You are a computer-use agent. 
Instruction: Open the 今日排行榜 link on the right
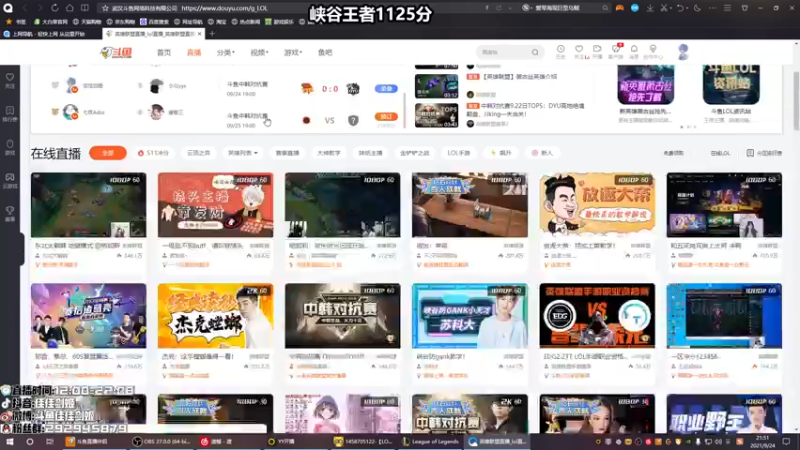click(764, 153)
